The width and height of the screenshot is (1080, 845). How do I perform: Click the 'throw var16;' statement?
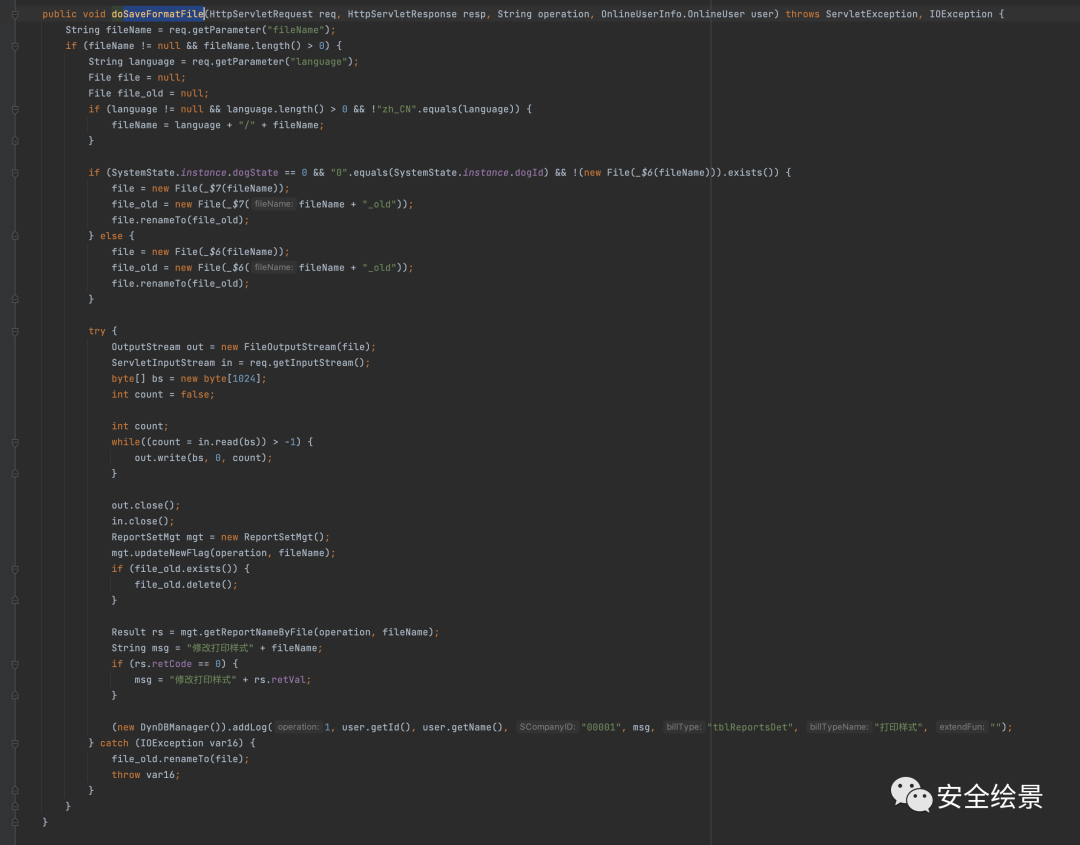(145, 775)
